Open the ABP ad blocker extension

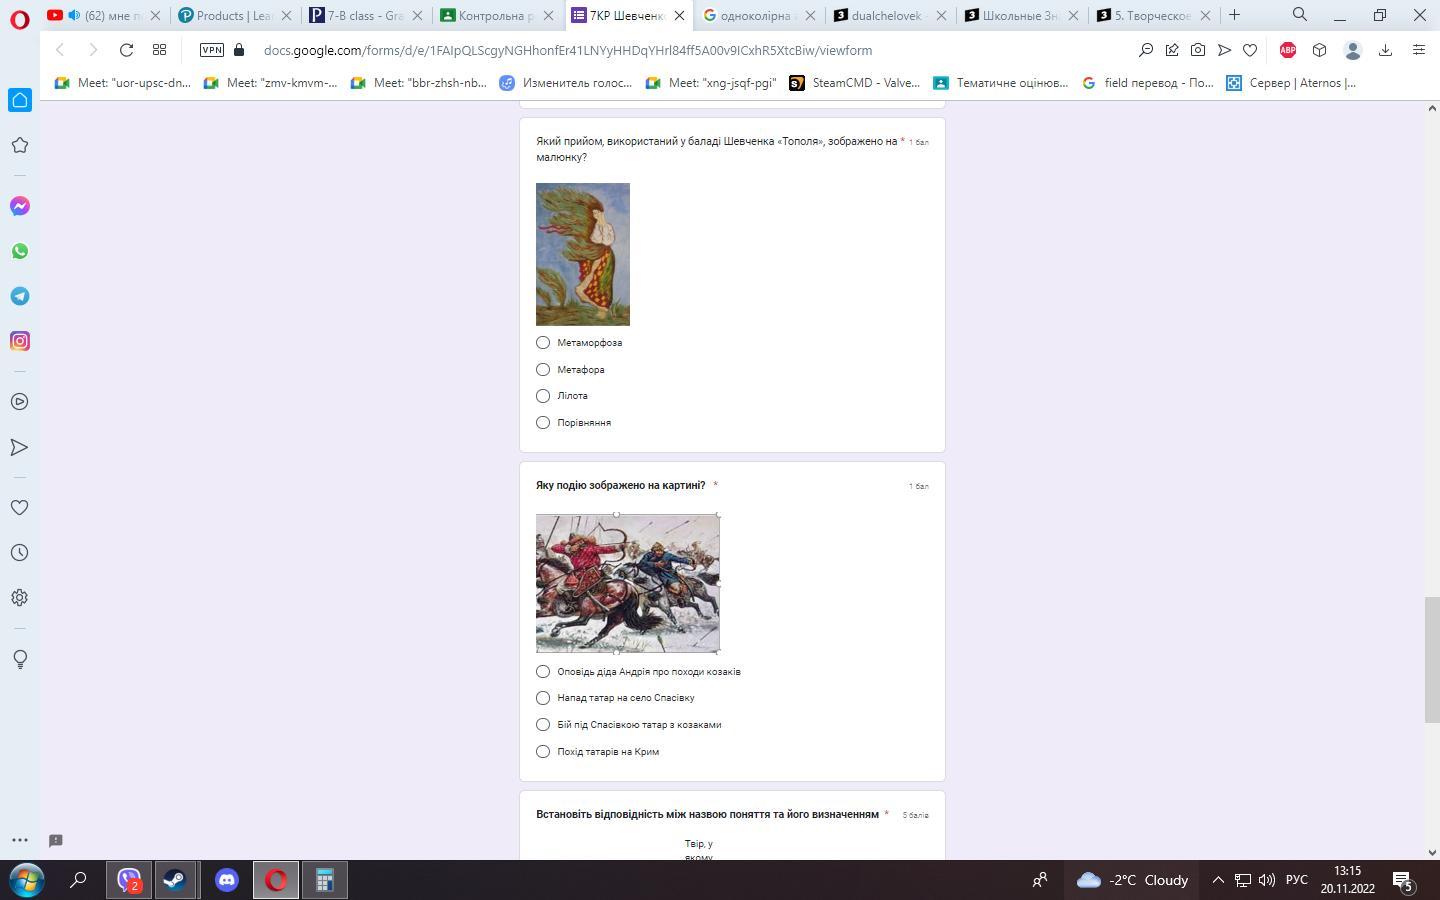tap(1288, 50)
